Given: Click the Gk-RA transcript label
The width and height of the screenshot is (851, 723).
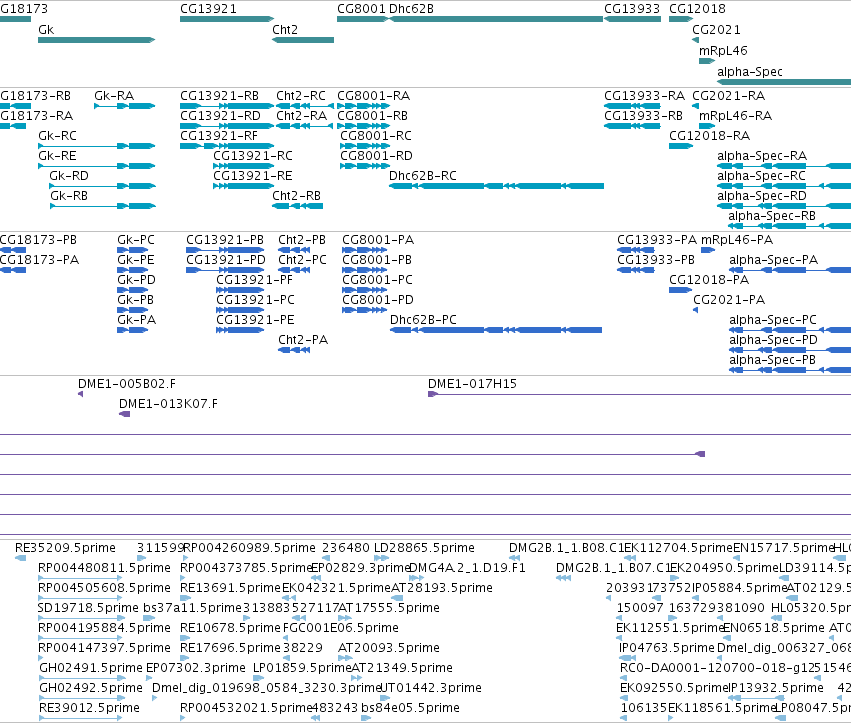Looking at the screenshot, I should coord(114,96).
